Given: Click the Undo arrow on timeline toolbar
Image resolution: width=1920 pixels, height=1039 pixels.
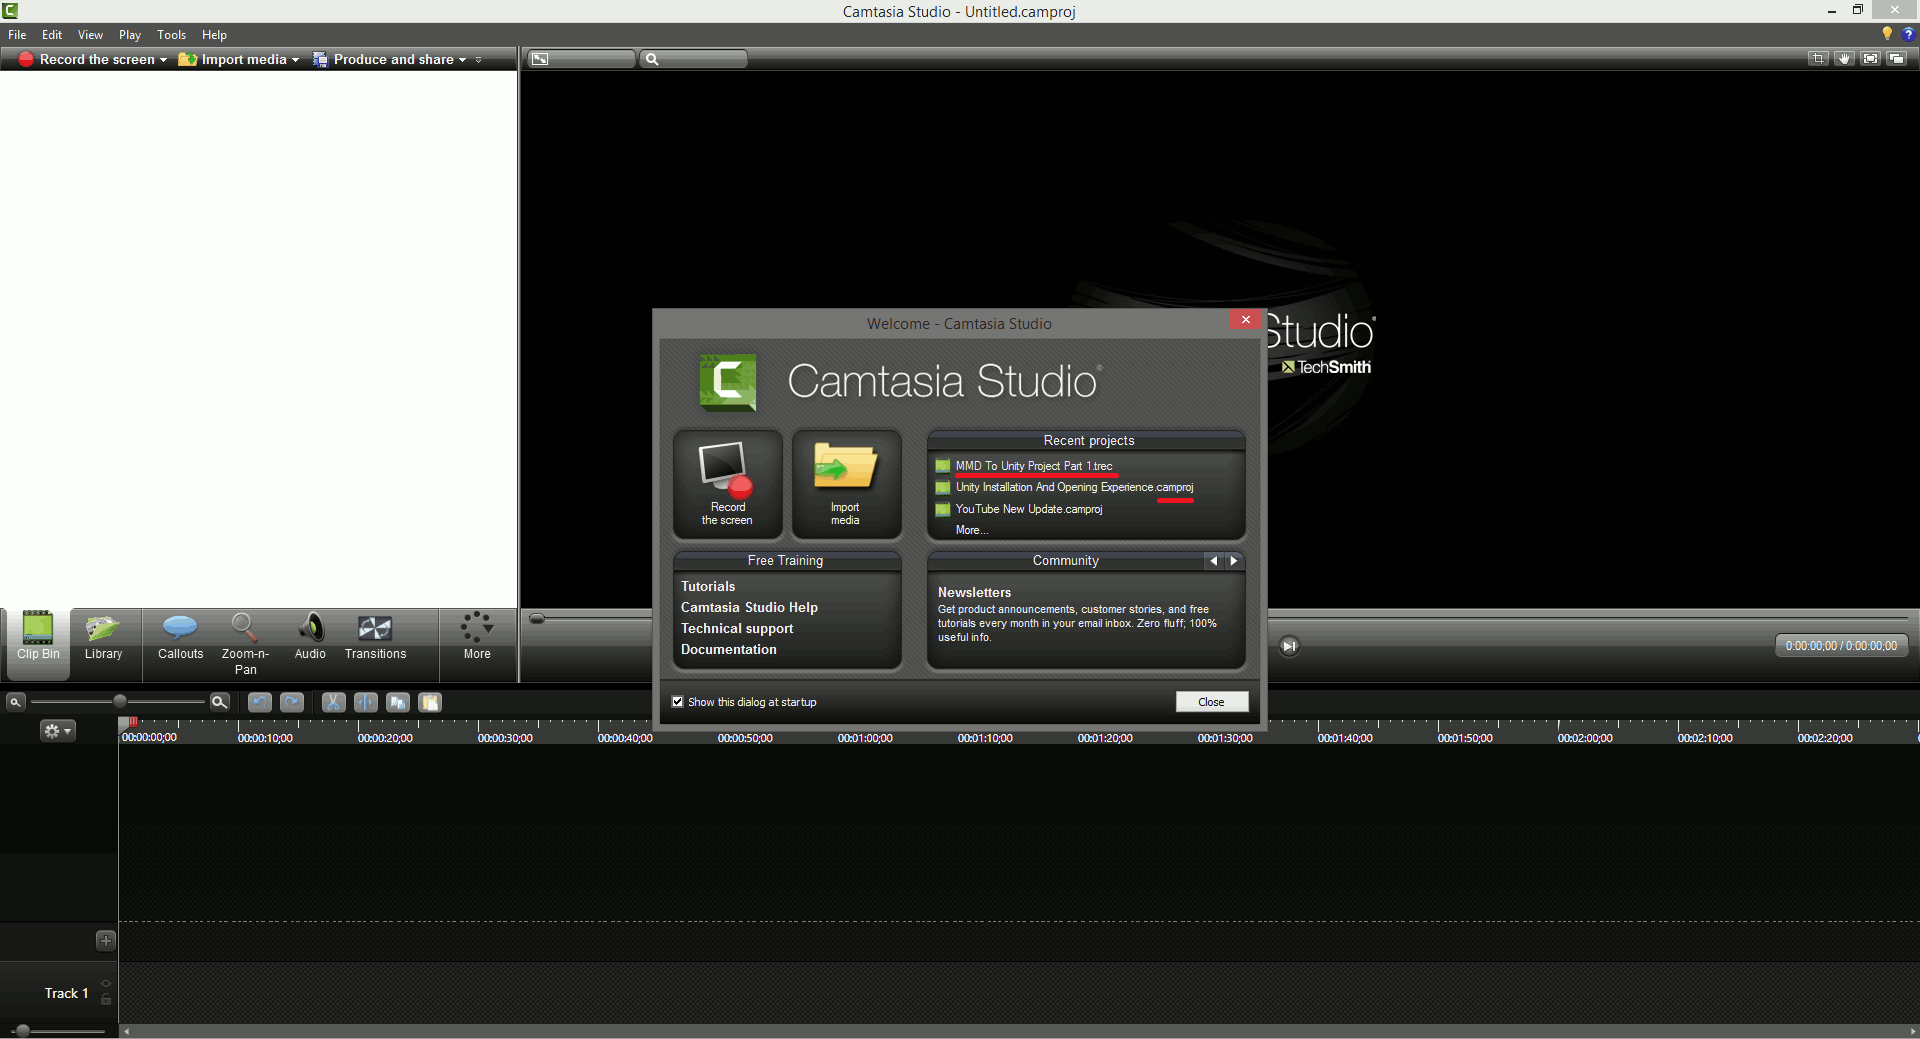Looking at the screenshot, I should click(x=260, y=702).
